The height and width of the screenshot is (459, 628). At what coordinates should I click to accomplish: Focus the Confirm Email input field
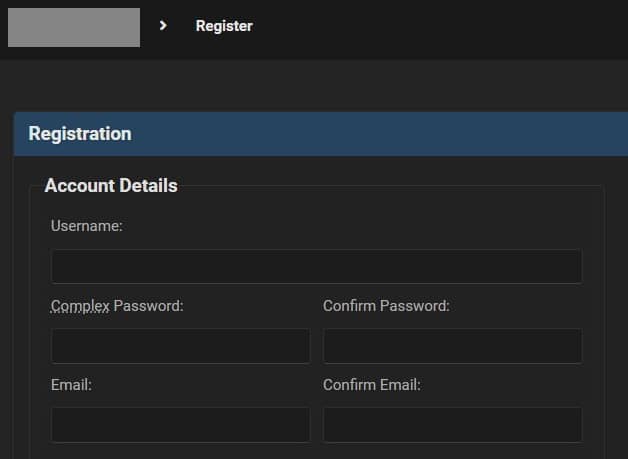click(453, 425)
